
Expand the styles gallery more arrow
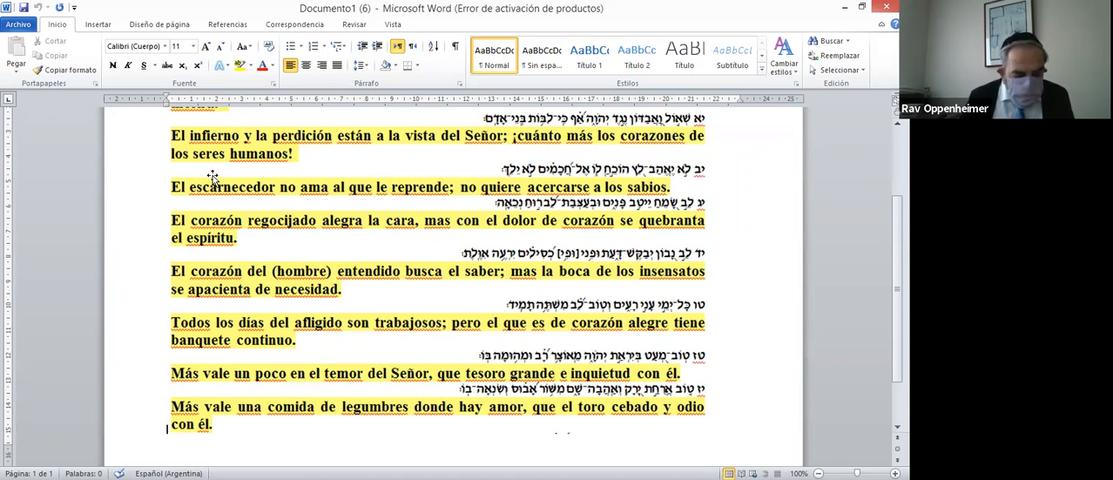pyautogui.click(x=762, y=69)
